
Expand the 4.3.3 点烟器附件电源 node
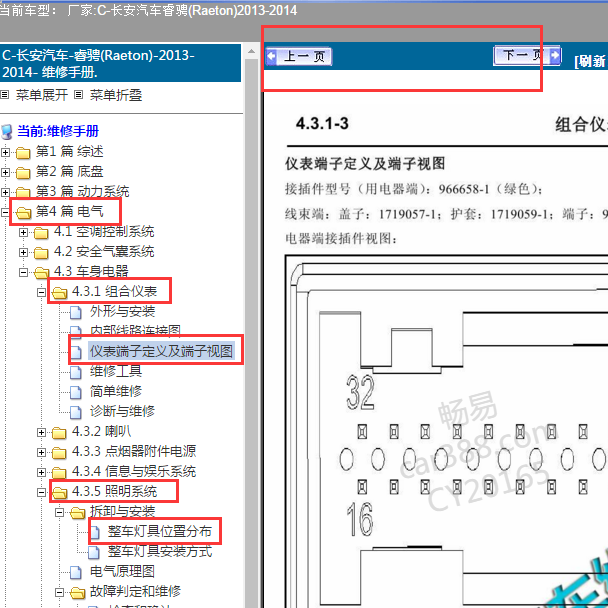click(x=41, y=452)
